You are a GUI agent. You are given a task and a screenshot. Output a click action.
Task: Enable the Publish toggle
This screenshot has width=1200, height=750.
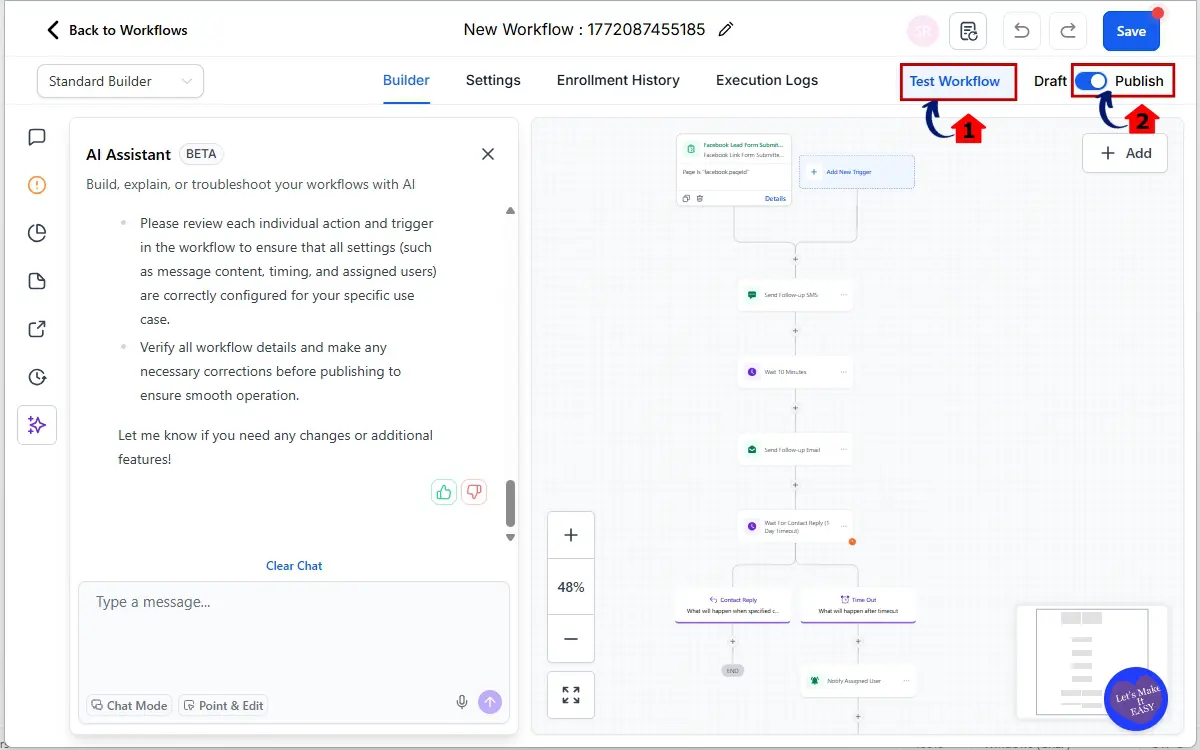click(x=1091, y=80)
